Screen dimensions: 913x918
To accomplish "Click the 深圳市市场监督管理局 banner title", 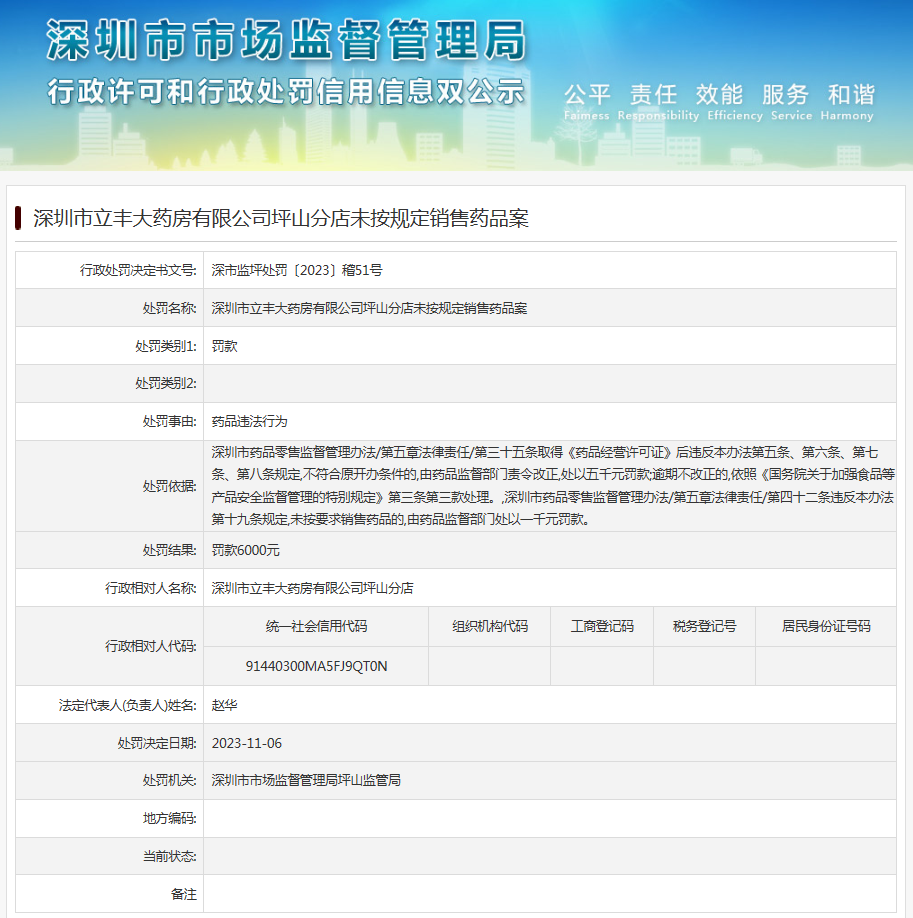I will pyautogui.click(x=286, y=40).
